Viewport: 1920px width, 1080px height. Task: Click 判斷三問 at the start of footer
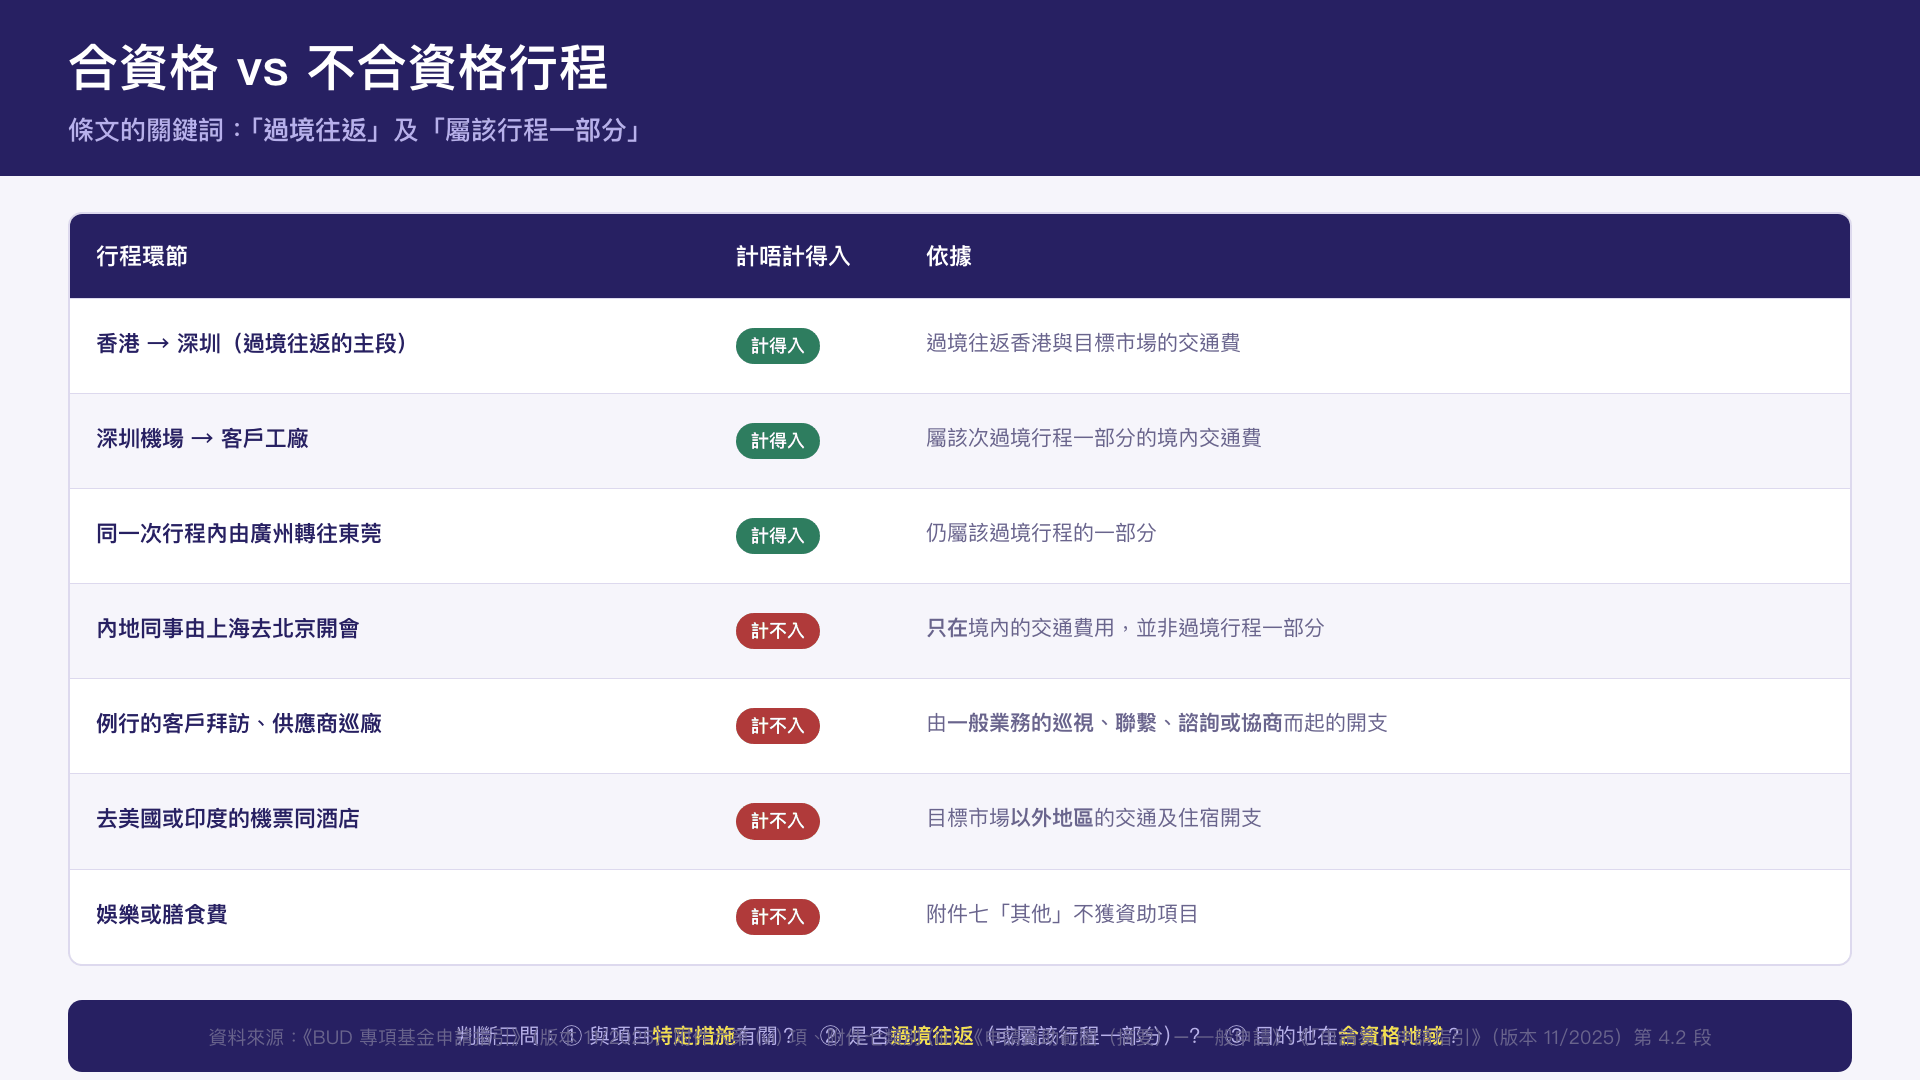[x=497, y=1036]
